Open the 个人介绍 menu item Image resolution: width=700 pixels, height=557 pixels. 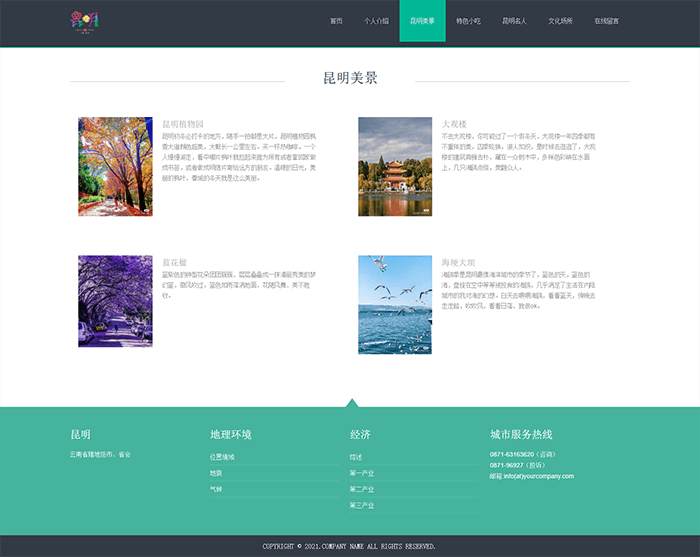pos(376,21)
